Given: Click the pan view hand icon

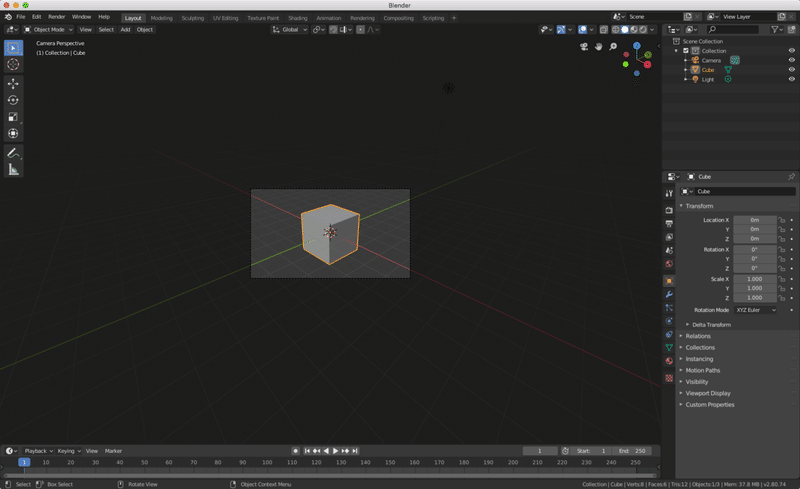Looking at the screenshot, I should 599,47.
